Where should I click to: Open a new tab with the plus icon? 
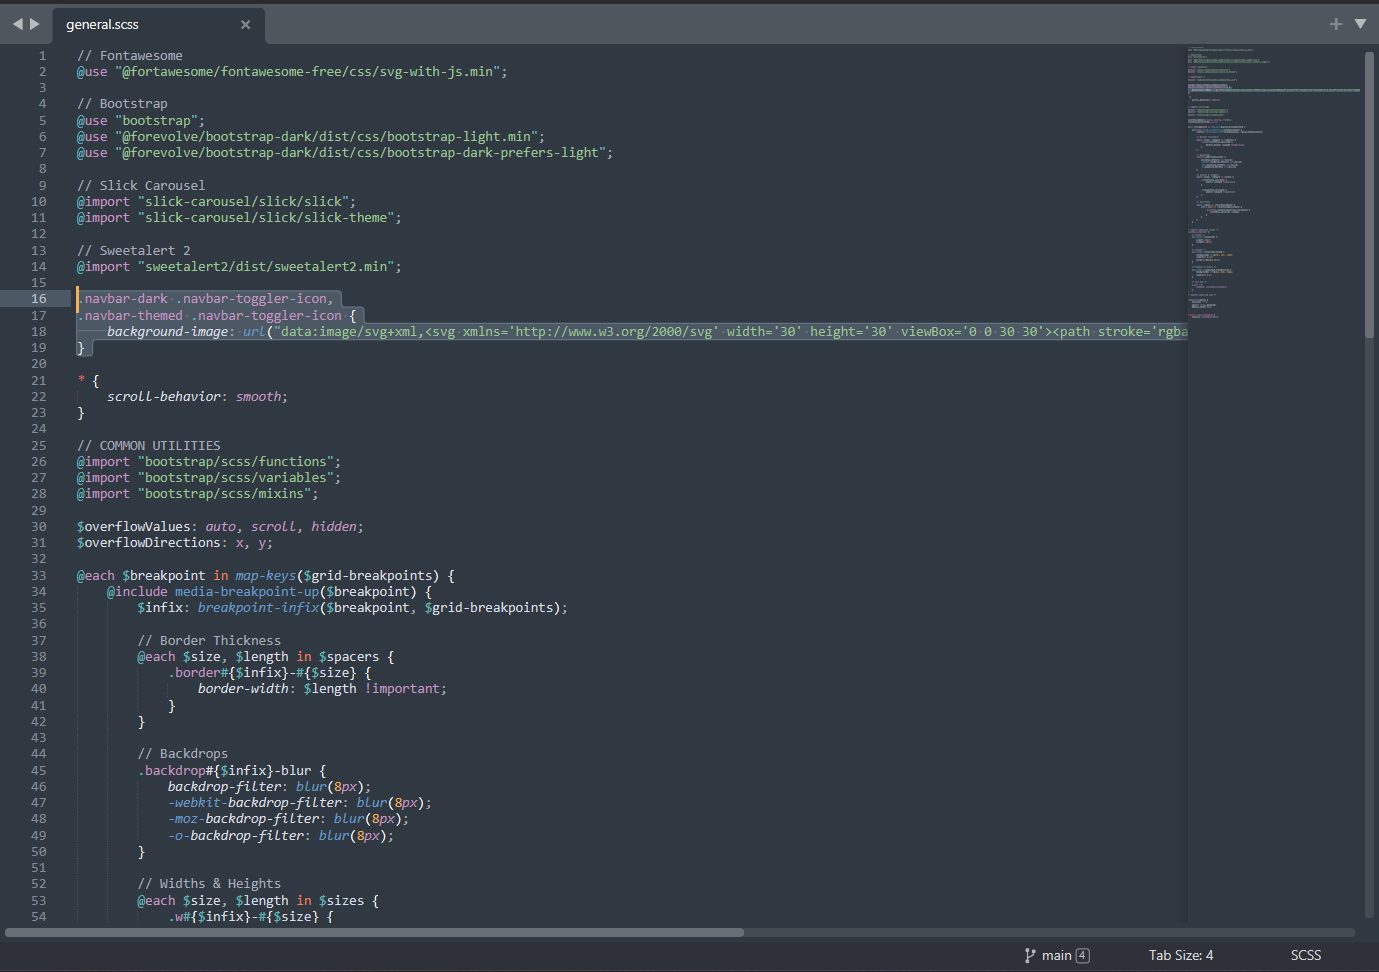(1336, 23)
